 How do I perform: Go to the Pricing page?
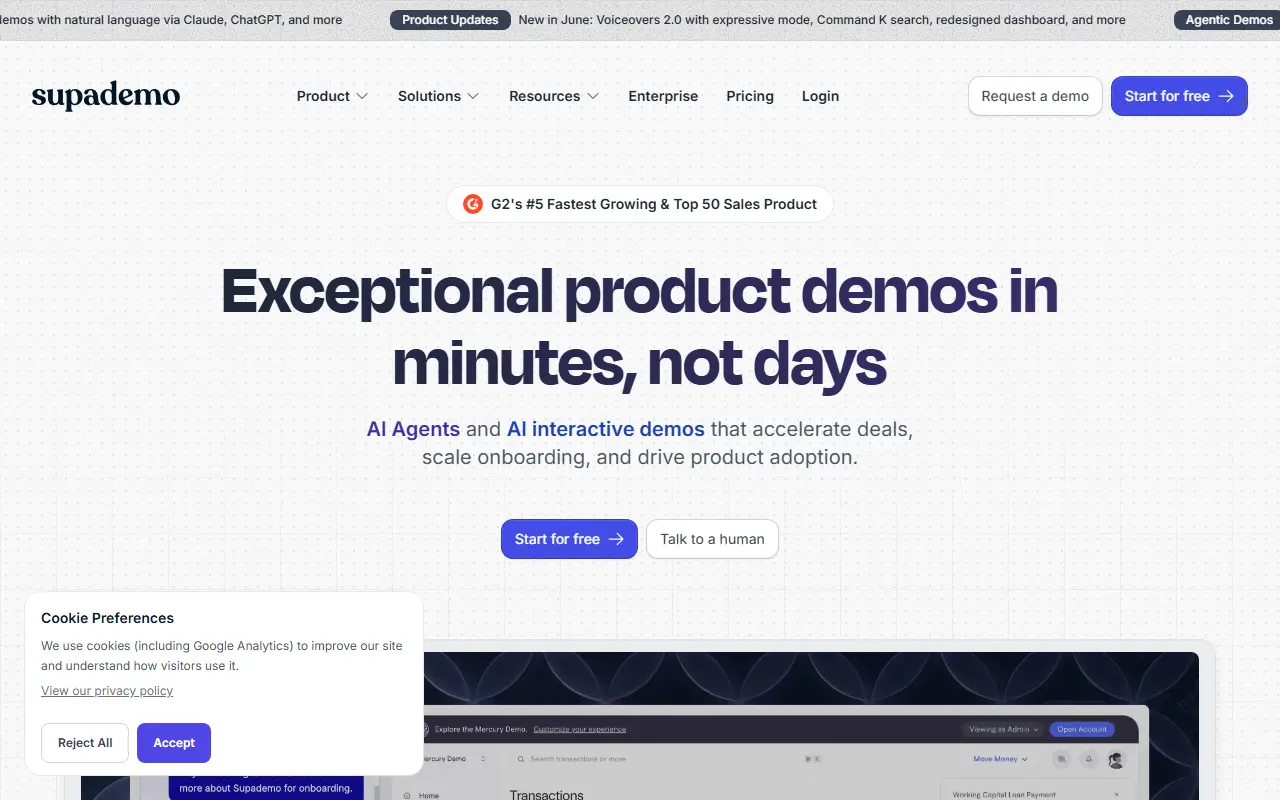[750, 96]
